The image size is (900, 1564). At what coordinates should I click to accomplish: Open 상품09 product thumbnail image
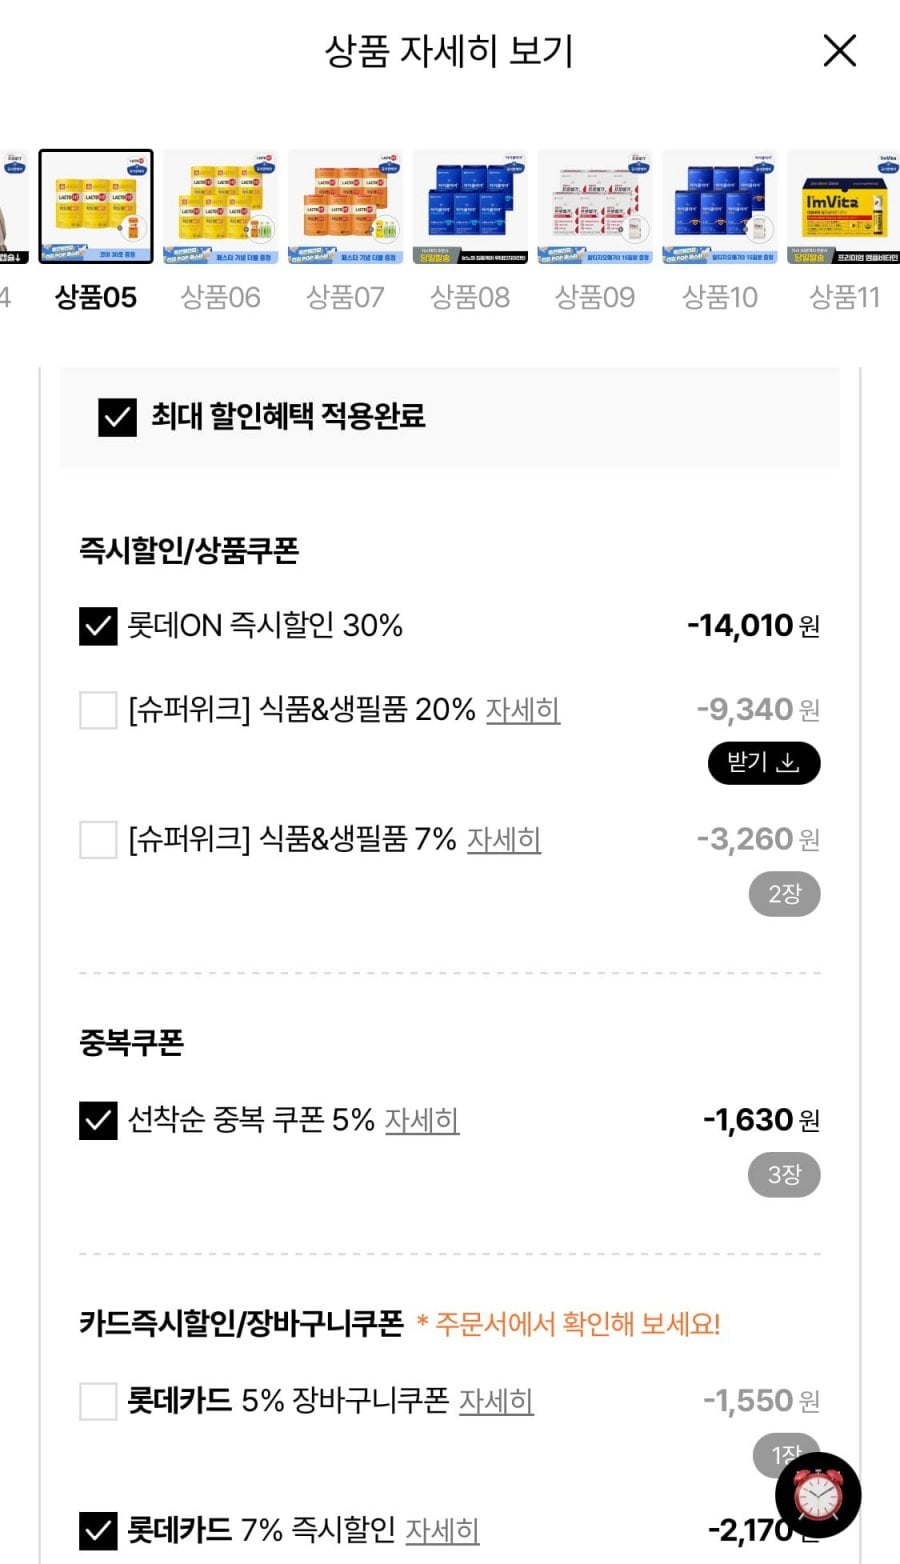pyautogui.click(x=595, y=207)
